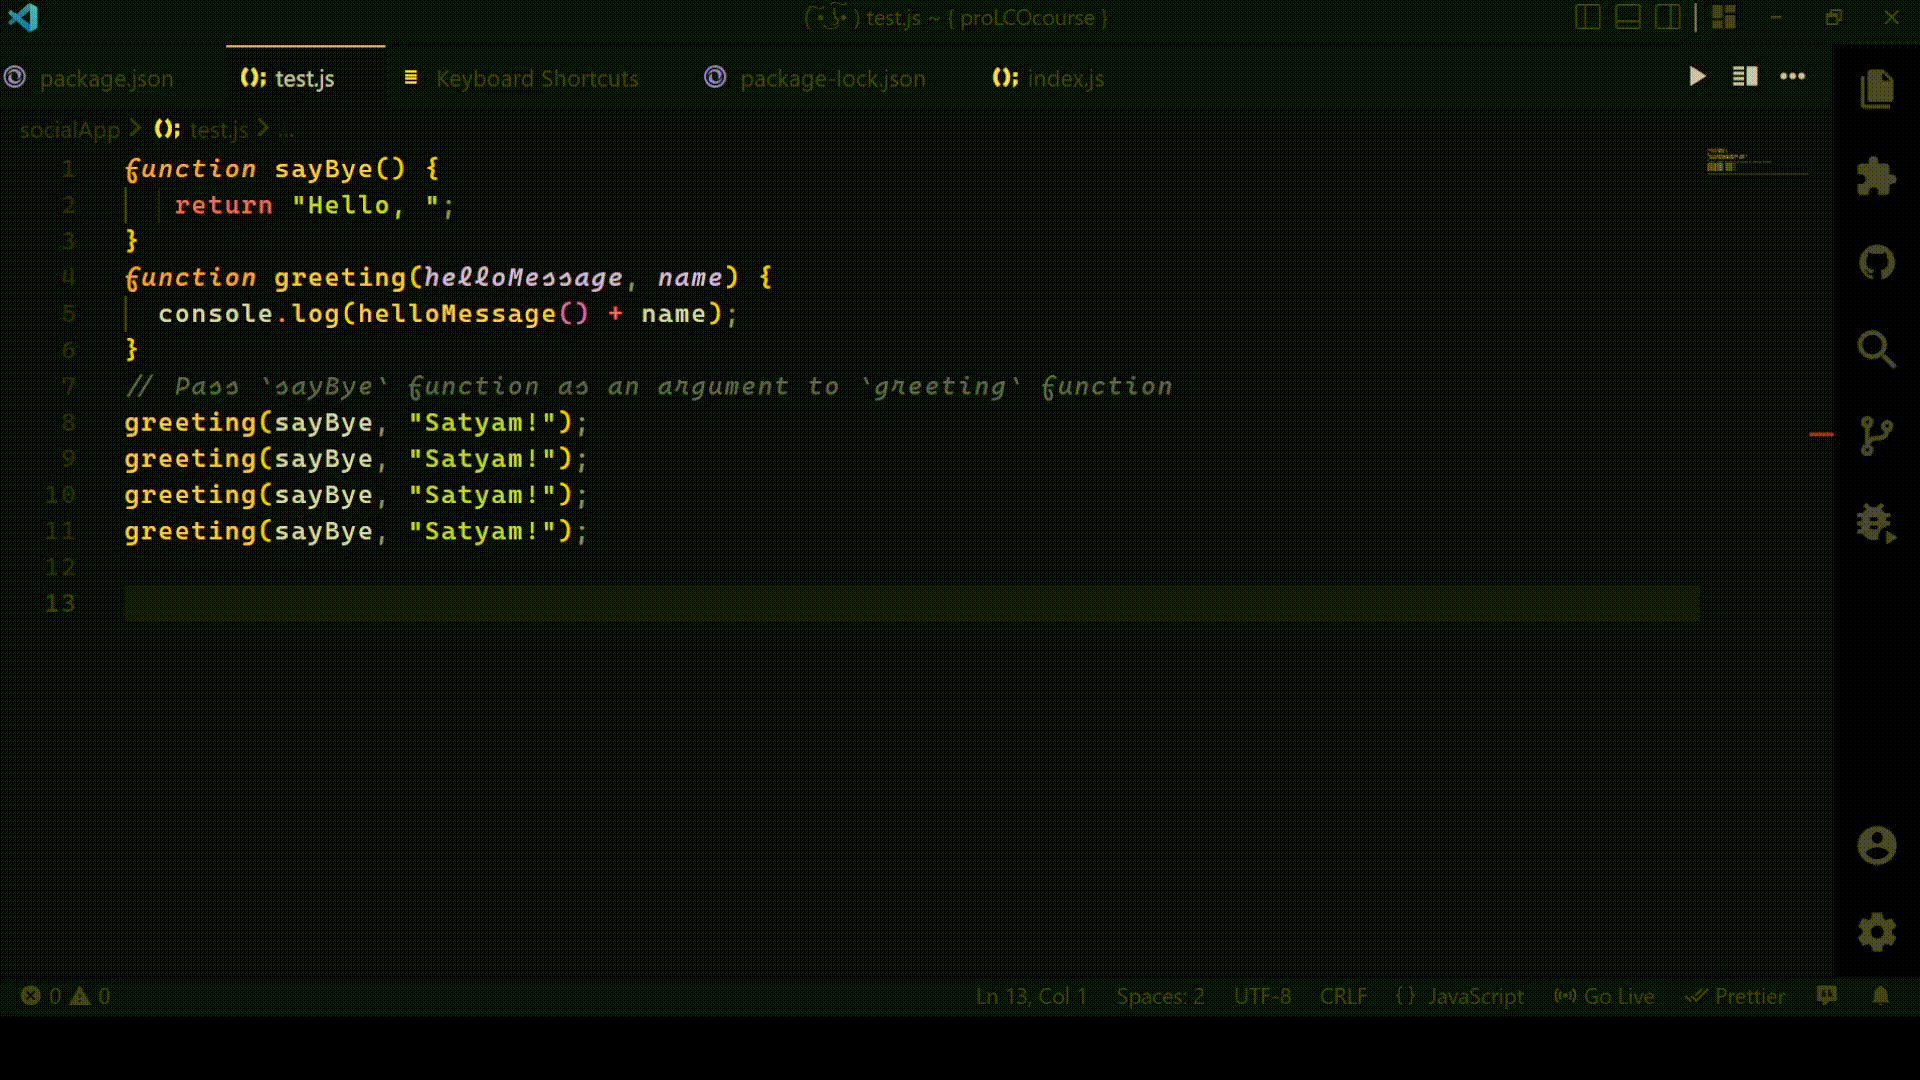Open the Run and Debug panel
Screen dimensions: 1920x1080
1877,521
